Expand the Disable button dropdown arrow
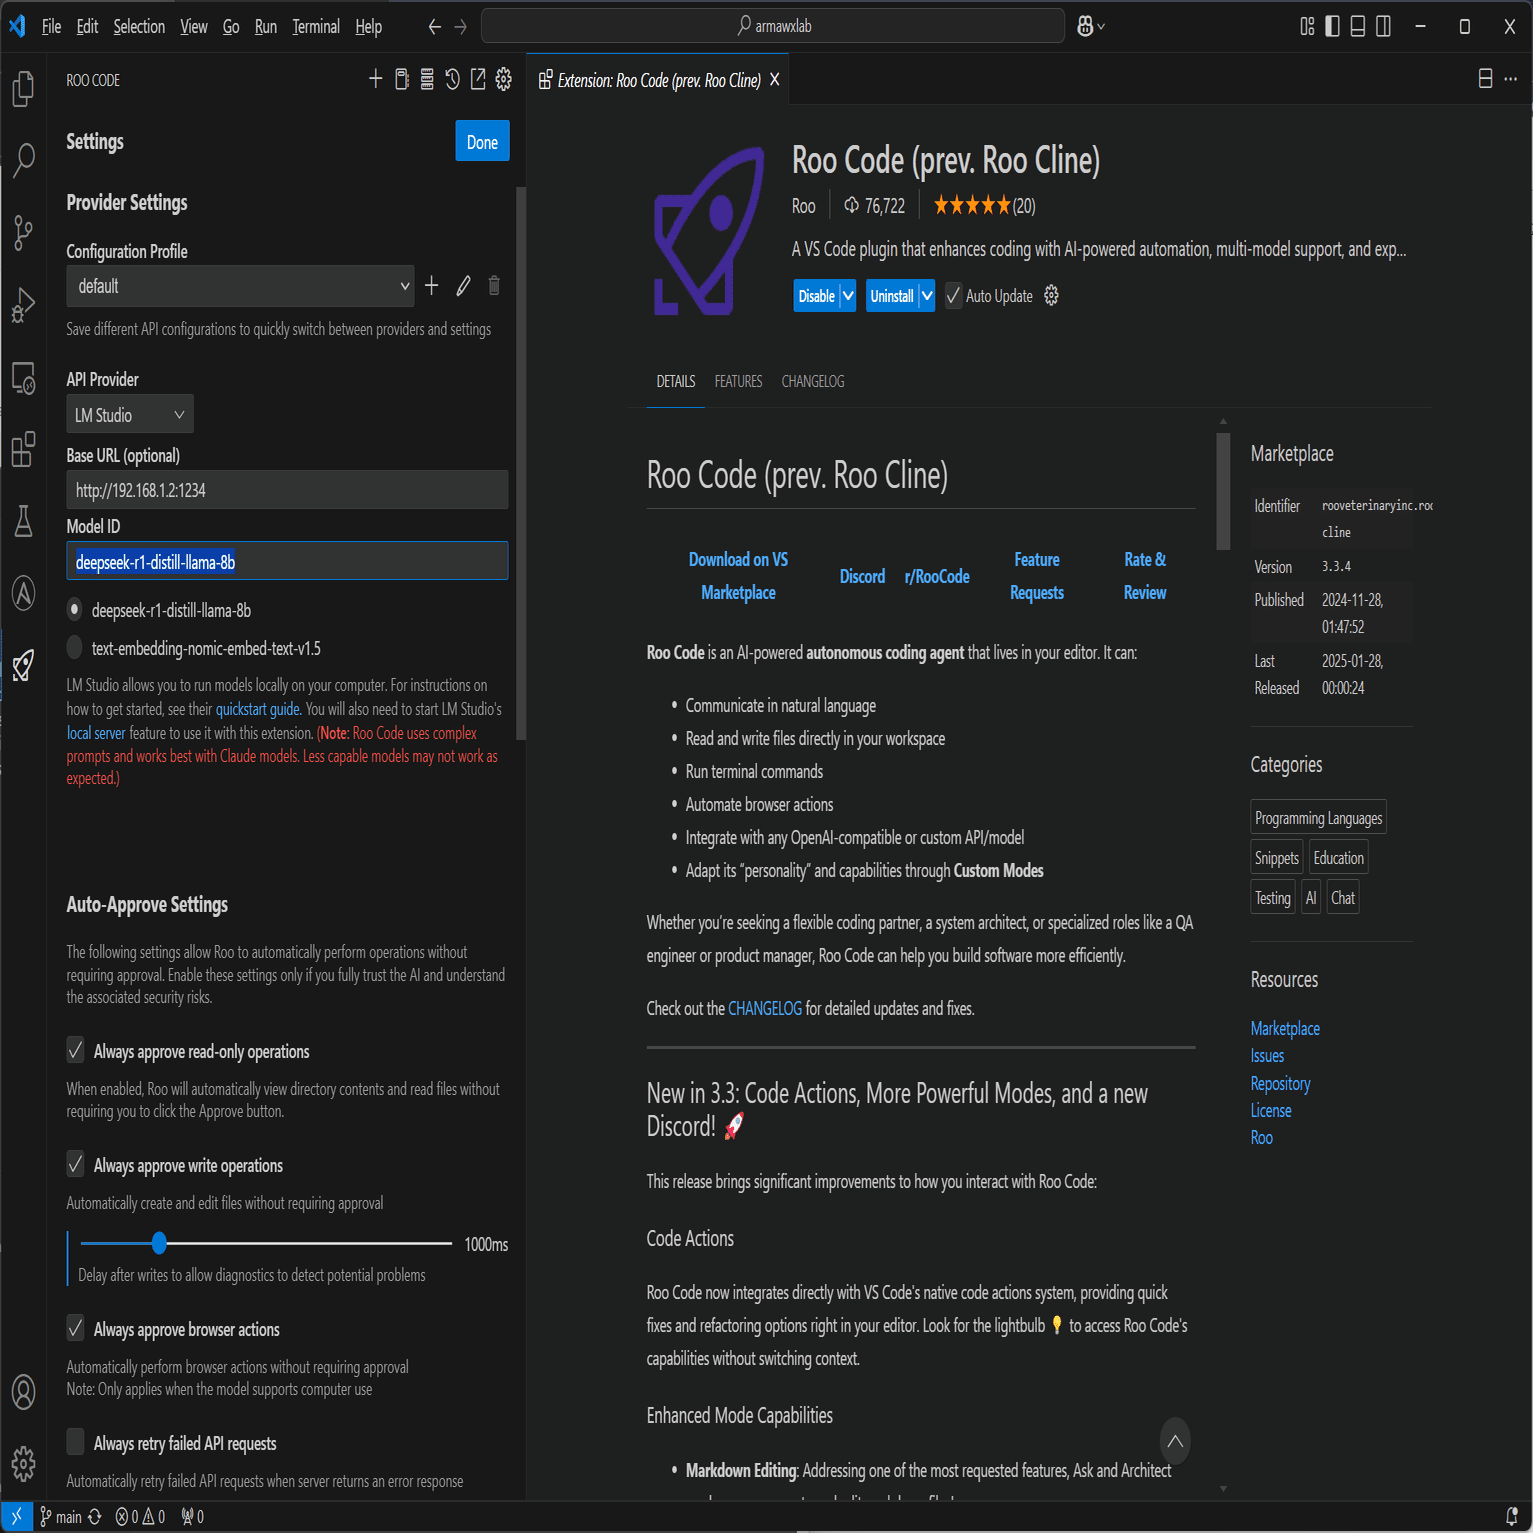Viewport: 1533px width, 1533px height. pyautogui.click(x=848, y=296)
